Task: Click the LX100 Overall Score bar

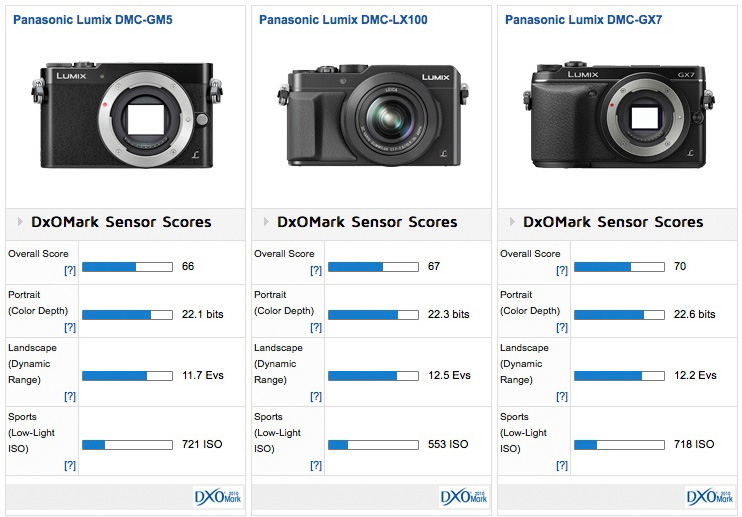Action: [x=373, y=267]
